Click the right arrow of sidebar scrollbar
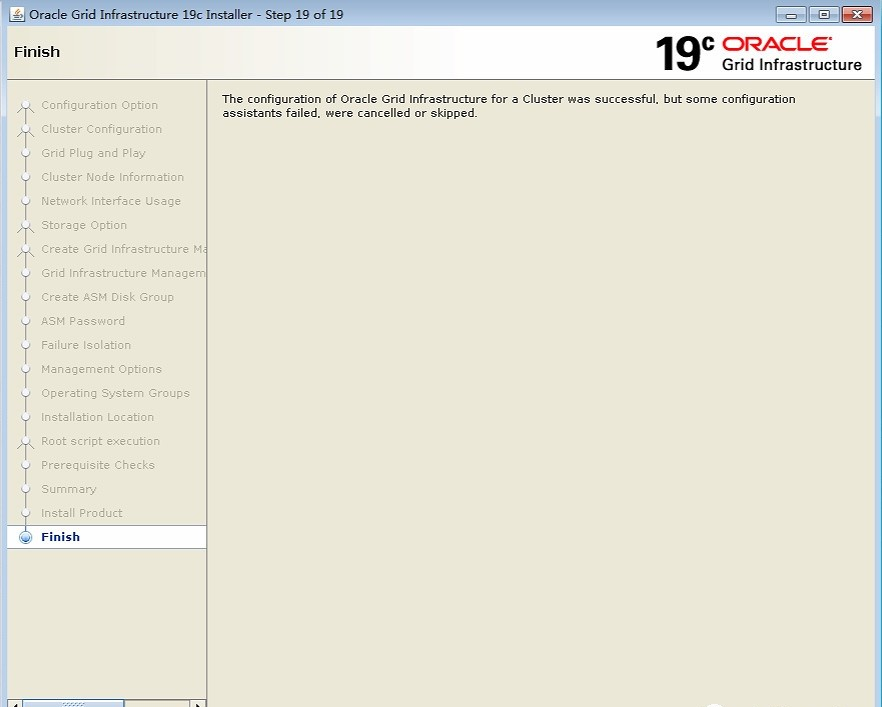The height and width of the screenshot is (707, 882). (x=197, y=704)
